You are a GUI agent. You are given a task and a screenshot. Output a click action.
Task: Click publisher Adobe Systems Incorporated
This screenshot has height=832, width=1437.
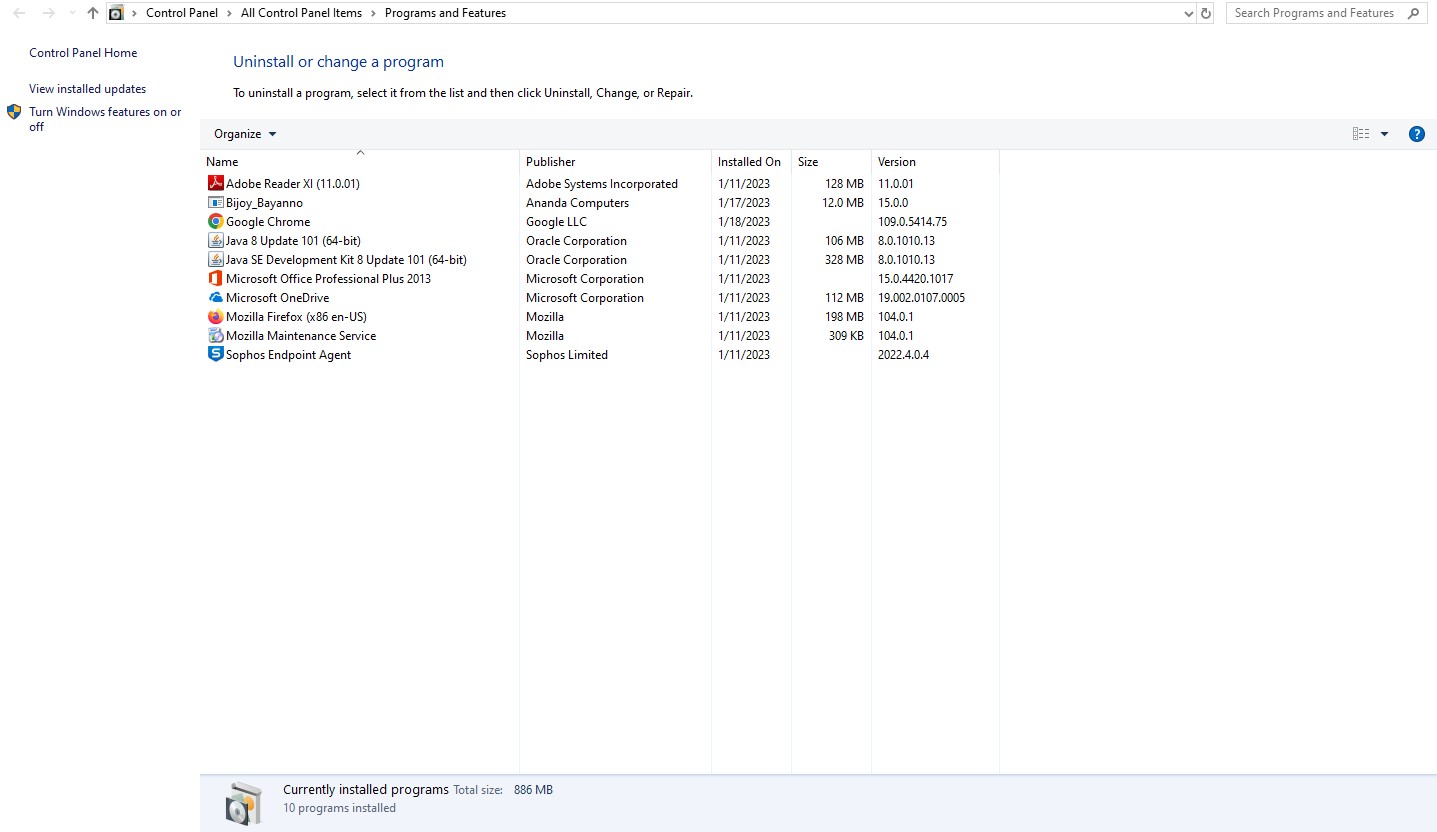point(602,183)
